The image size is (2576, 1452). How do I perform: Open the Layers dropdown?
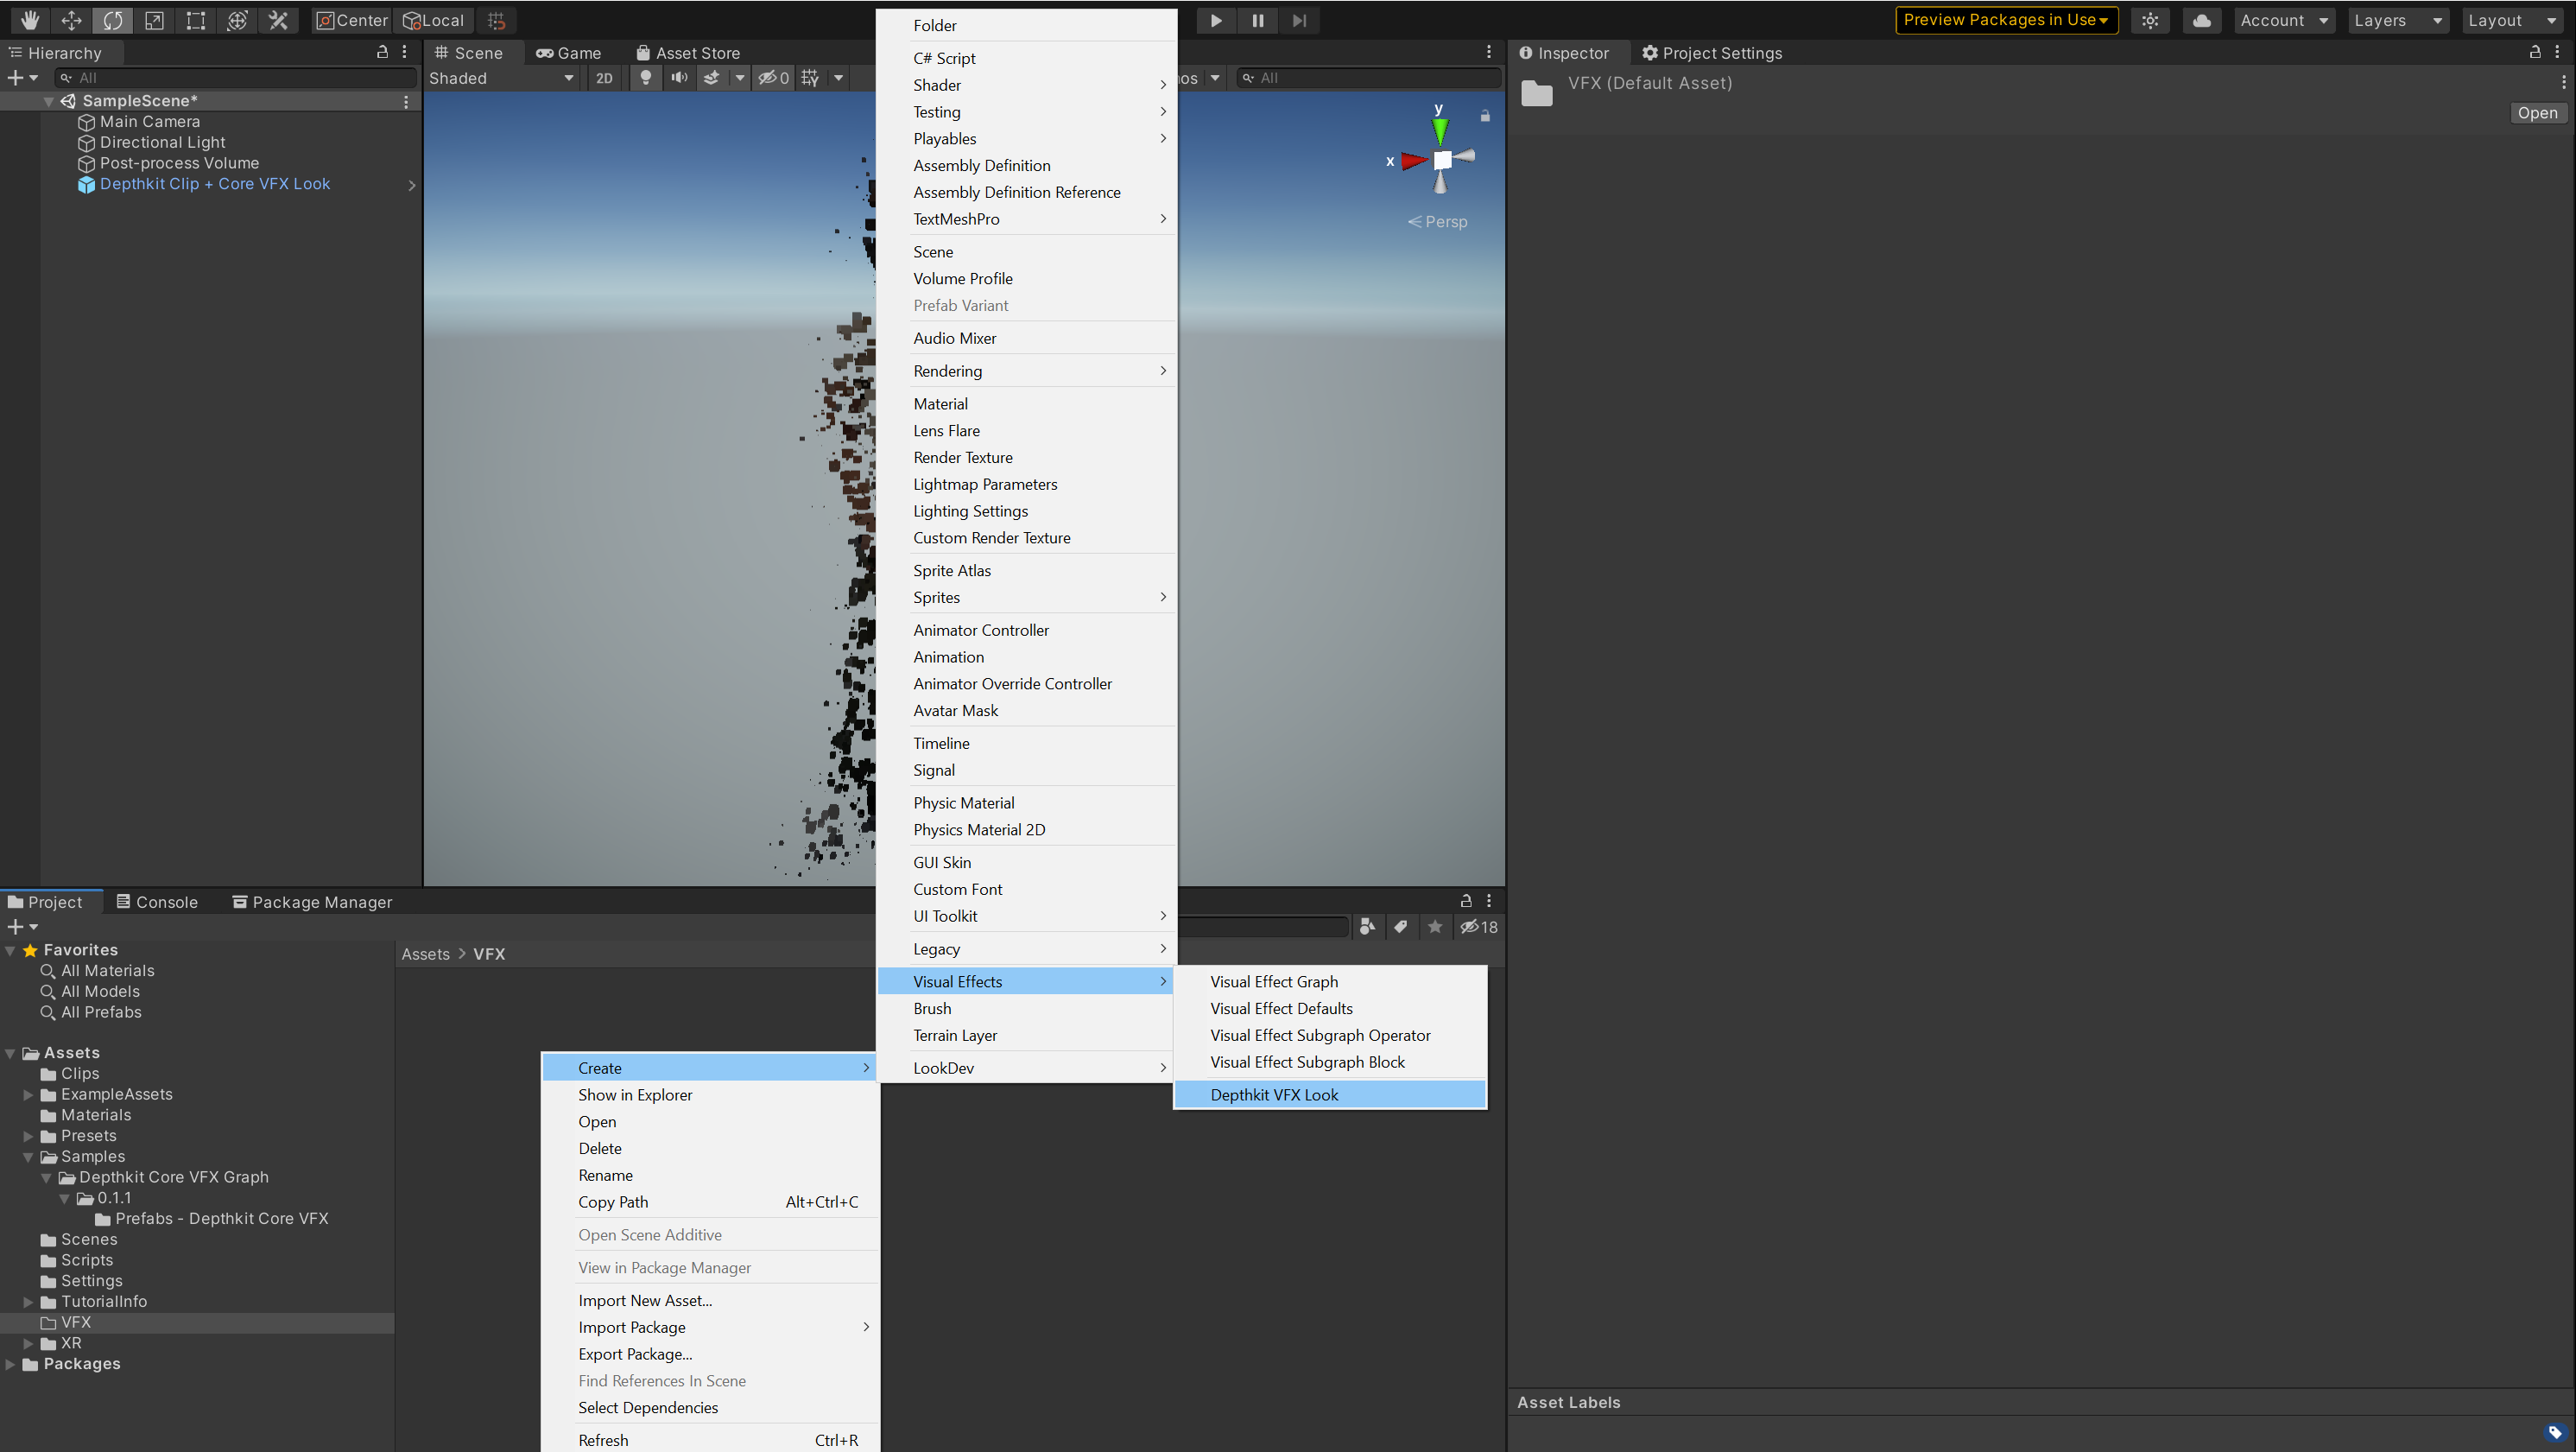2397,20
